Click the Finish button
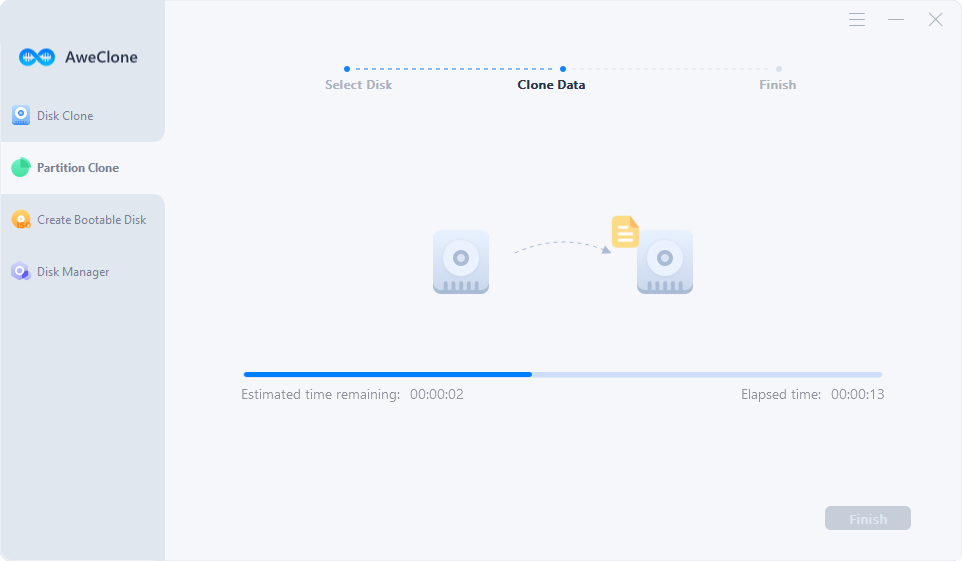This screenshot has height=561, width=962. click(x=868, y=519)
